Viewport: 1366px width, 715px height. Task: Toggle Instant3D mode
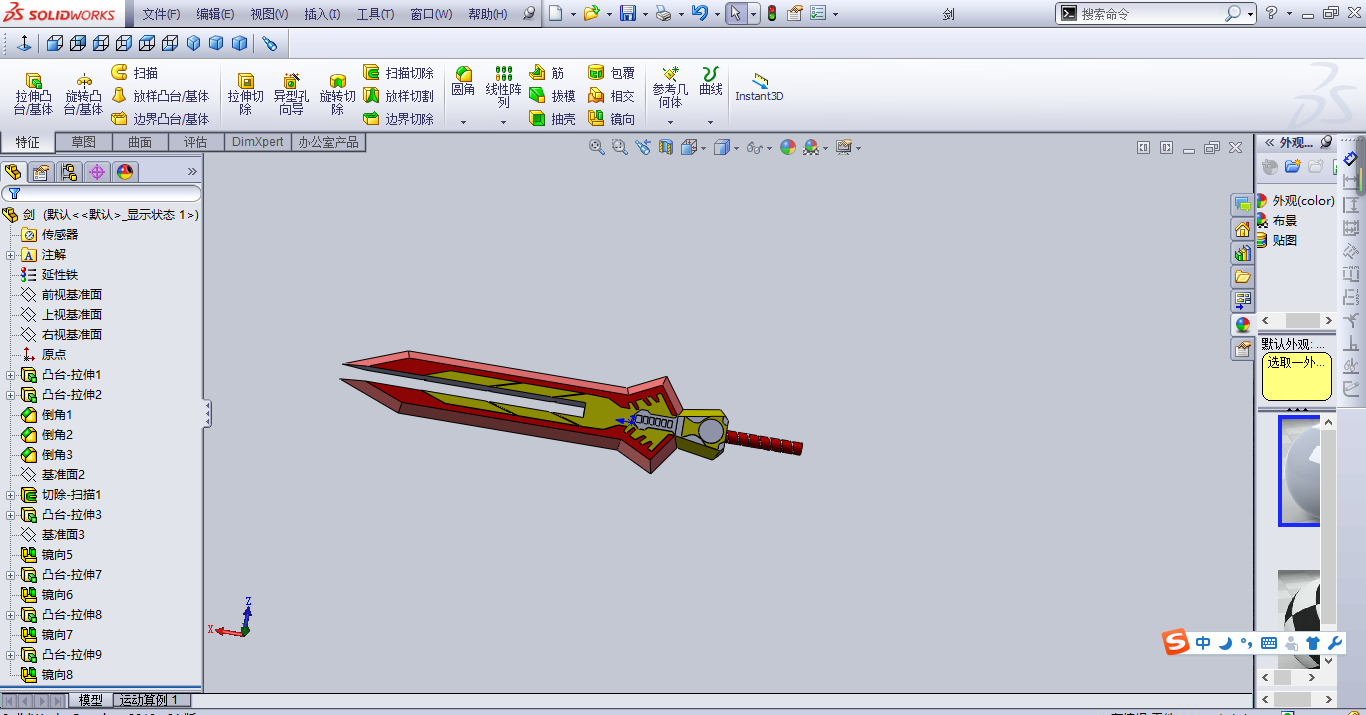click(759, 88)
